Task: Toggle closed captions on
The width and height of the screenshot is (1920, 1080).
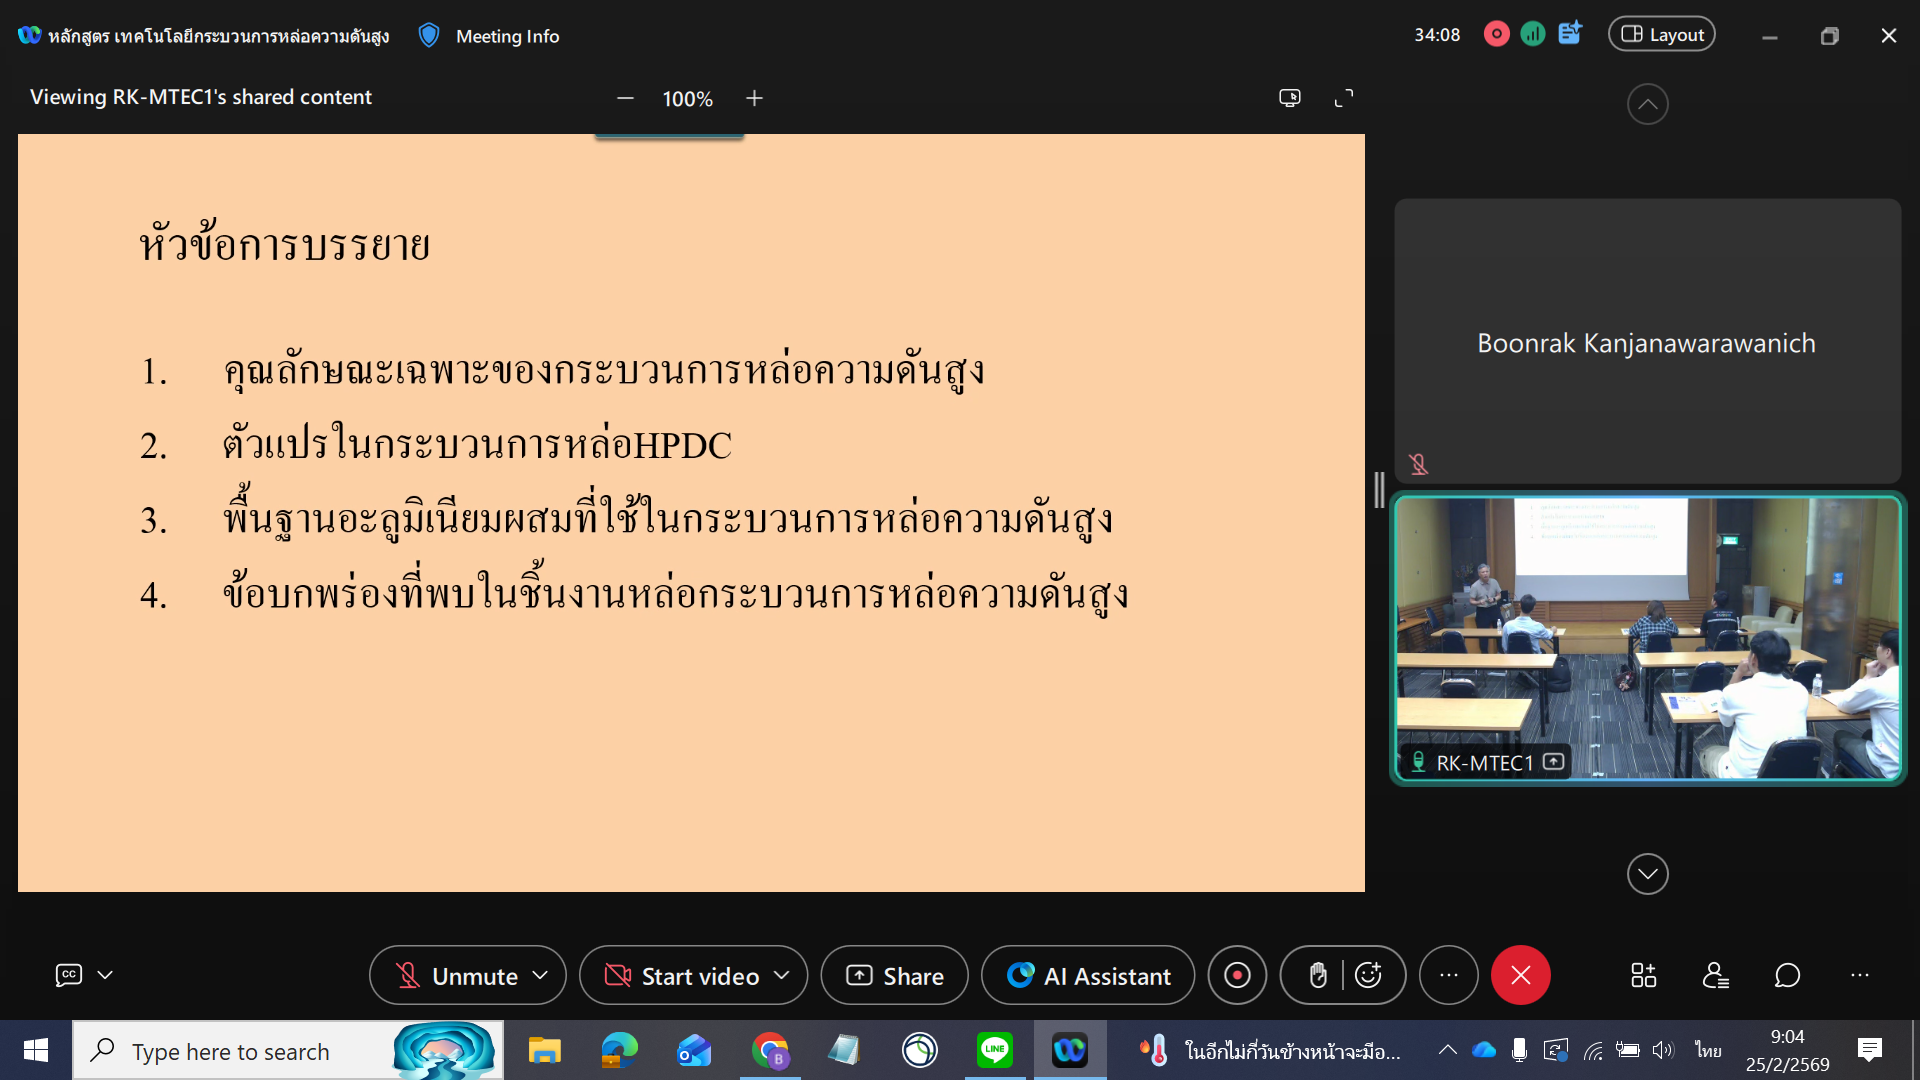Action: click(68, 975)
